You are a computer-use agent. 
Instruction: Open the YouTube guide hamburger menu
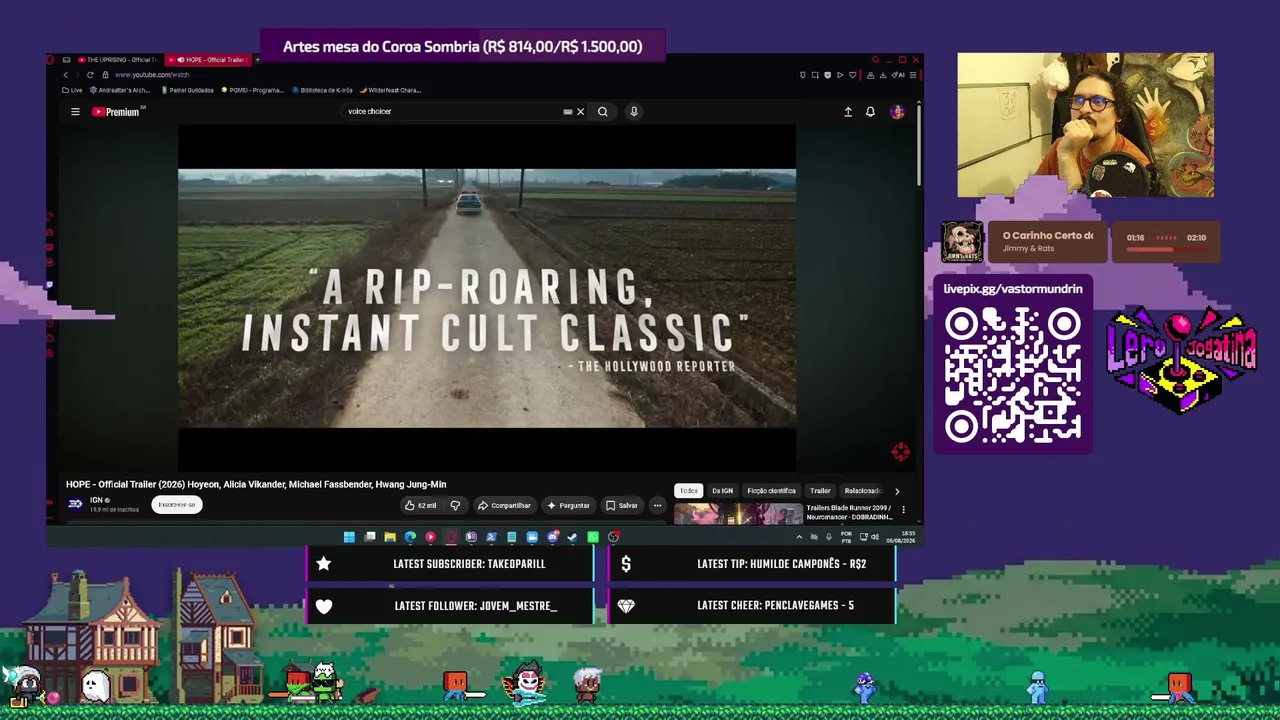pyautogui.click(x=75, y=112)
